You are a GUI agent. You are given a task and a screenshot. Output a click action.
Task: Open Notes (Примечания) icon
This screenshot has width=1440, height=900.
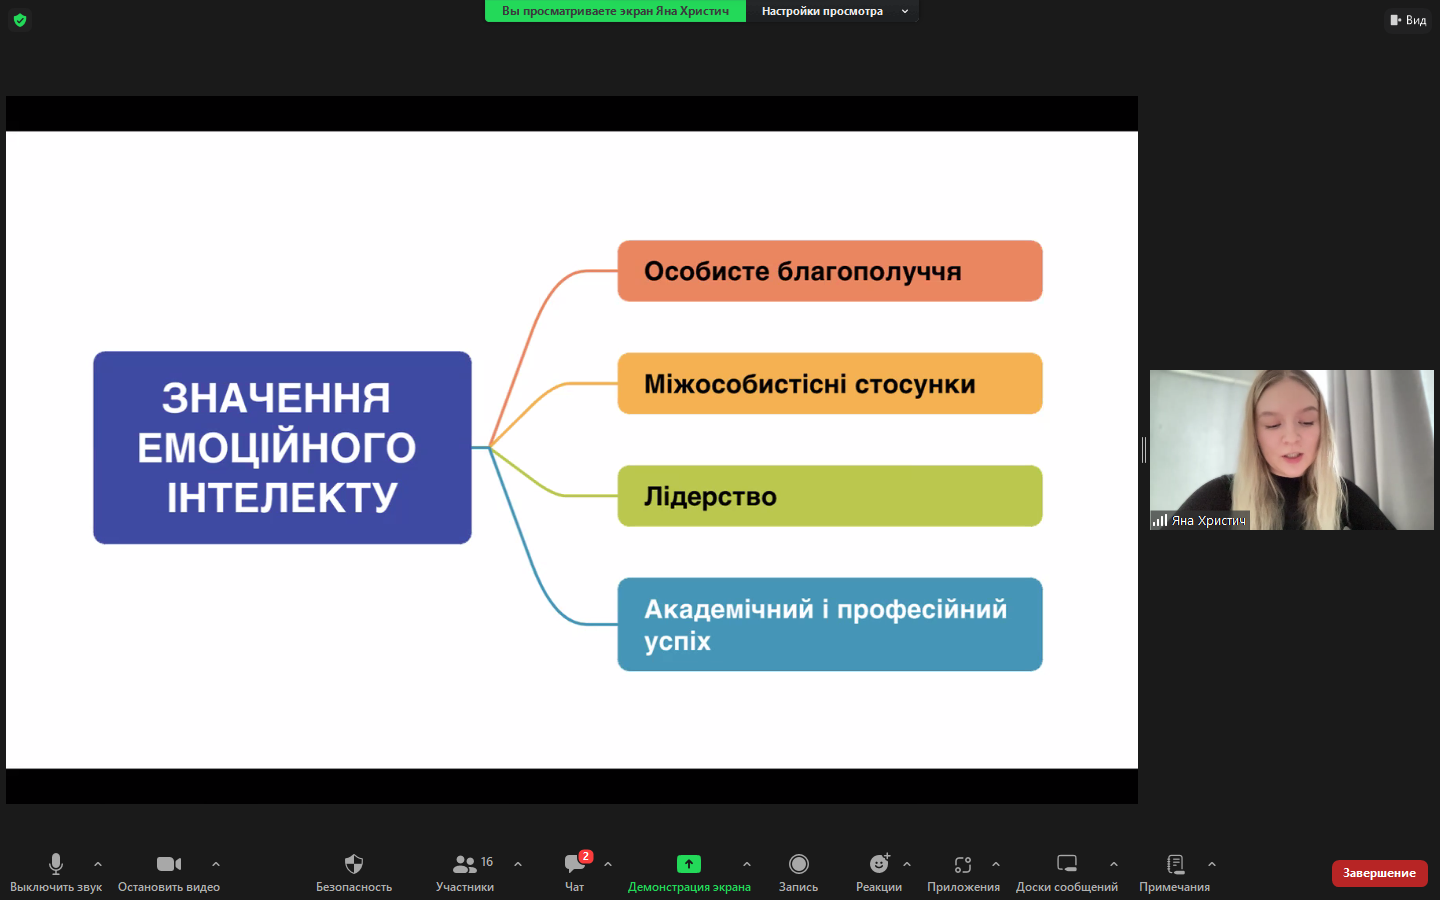tap(1175, 864)
